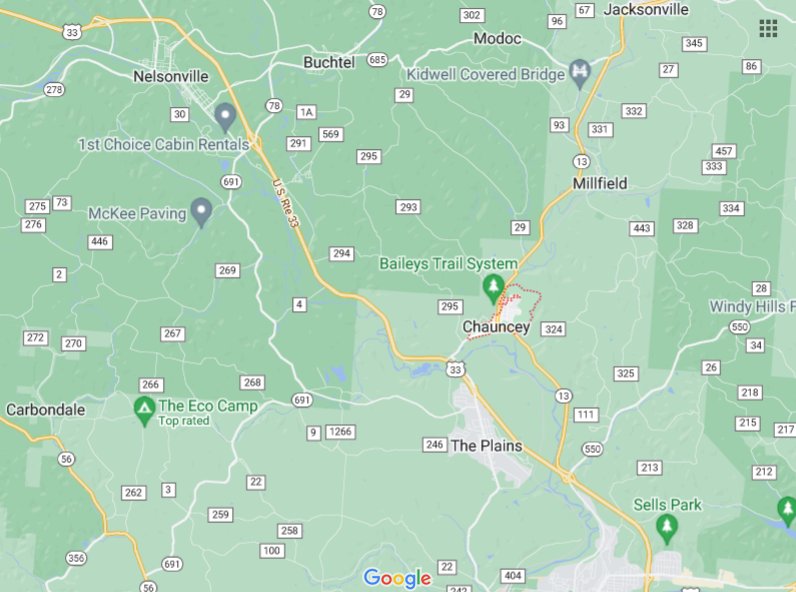Image resolution: width=796 pixels, height=592 pixels.
Task: Click the Google logo link
Action: pos(397,578)
